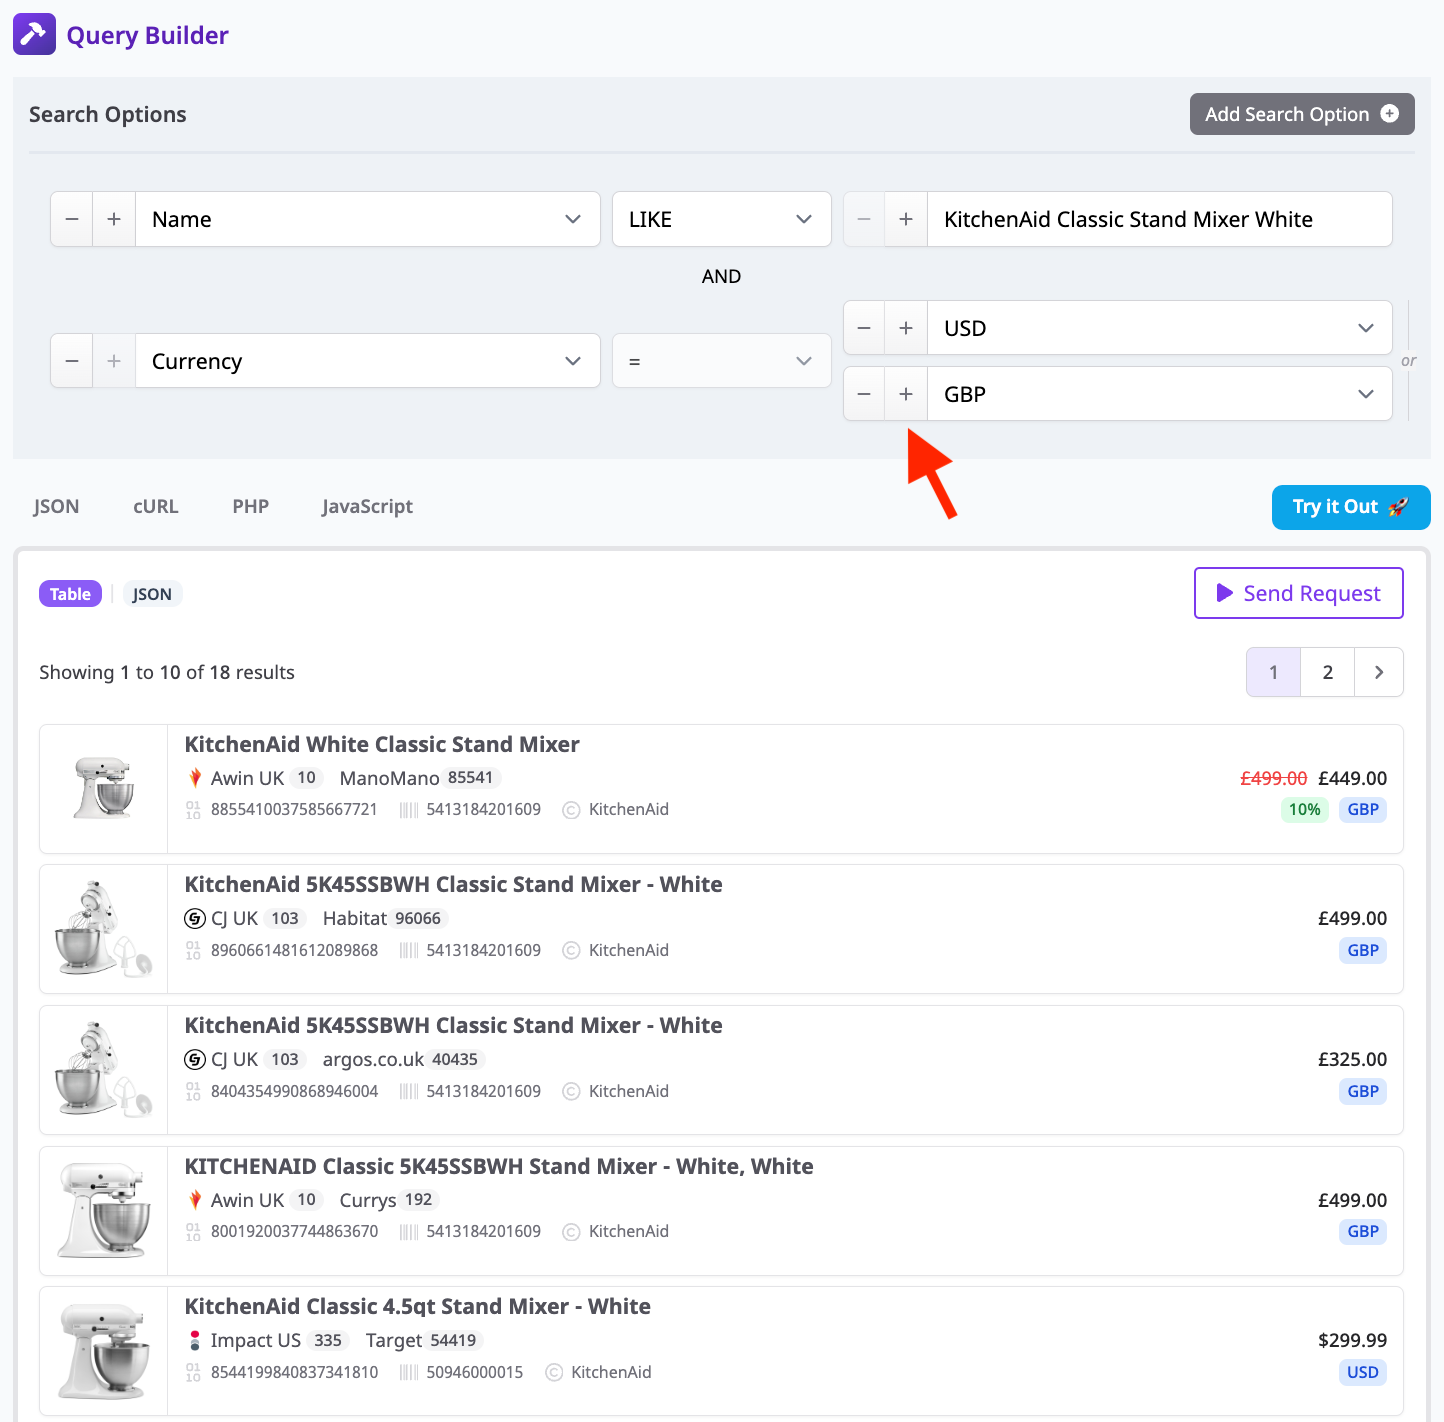Click the ManoMano 85541 merchant label

click(x=420, y=778)
